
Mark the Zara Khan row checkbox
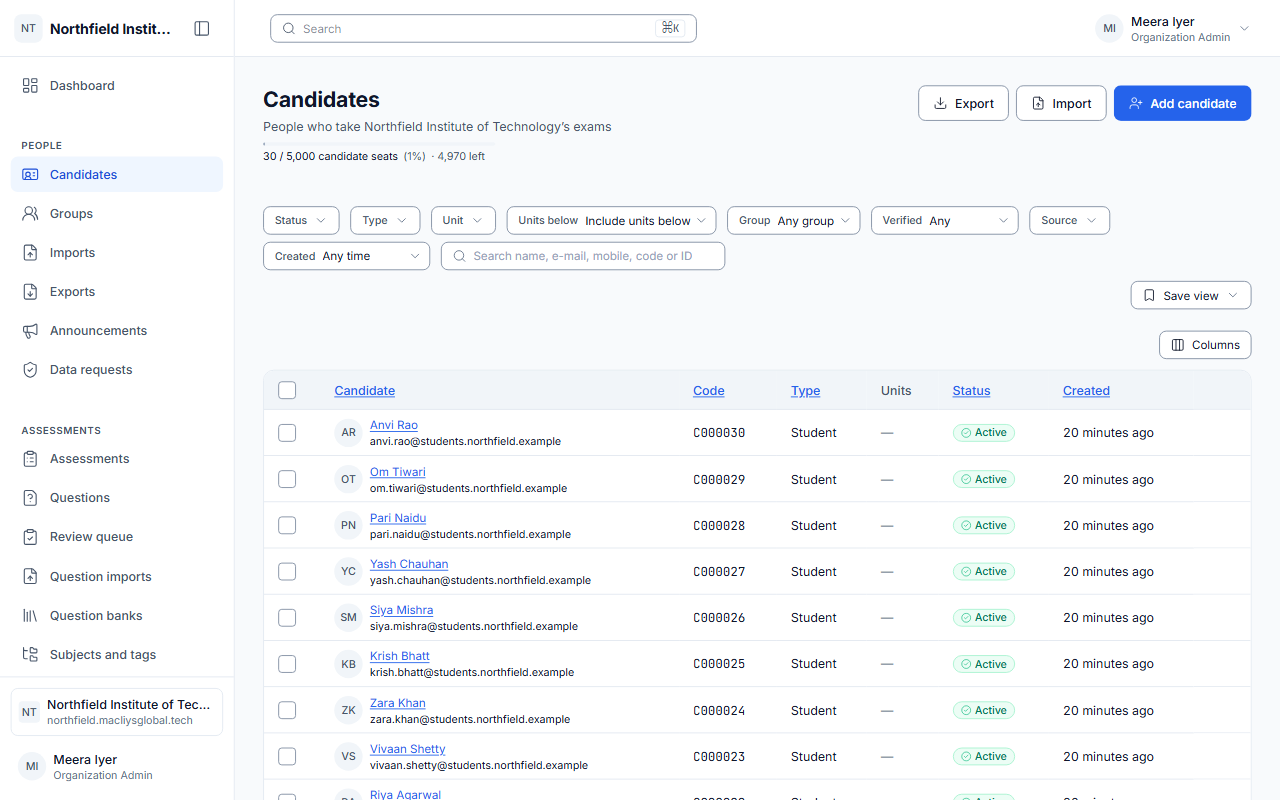point(287,710)
